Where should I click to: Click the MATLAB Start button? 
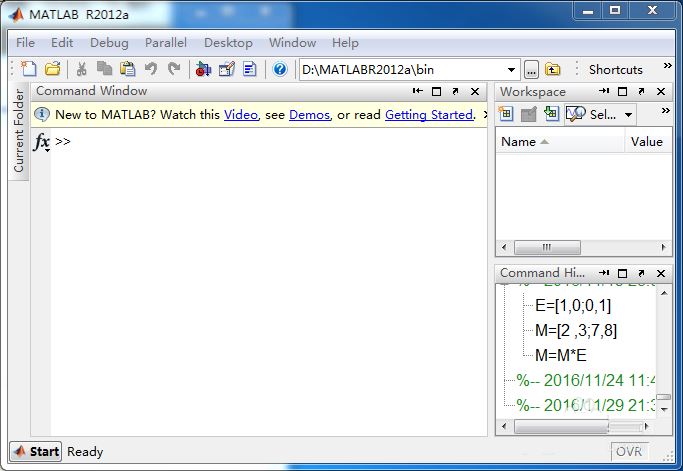coord(36,451)
